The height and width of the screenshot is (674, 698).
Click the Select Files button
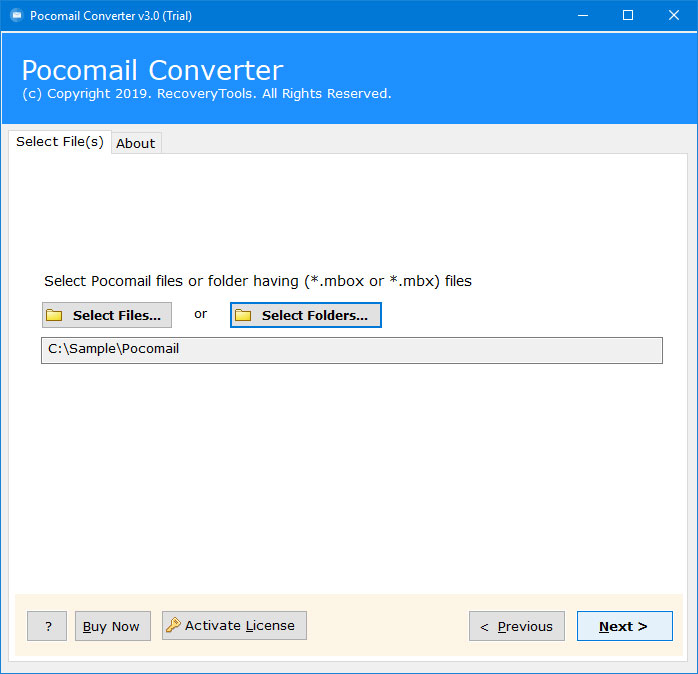point(107,315)
